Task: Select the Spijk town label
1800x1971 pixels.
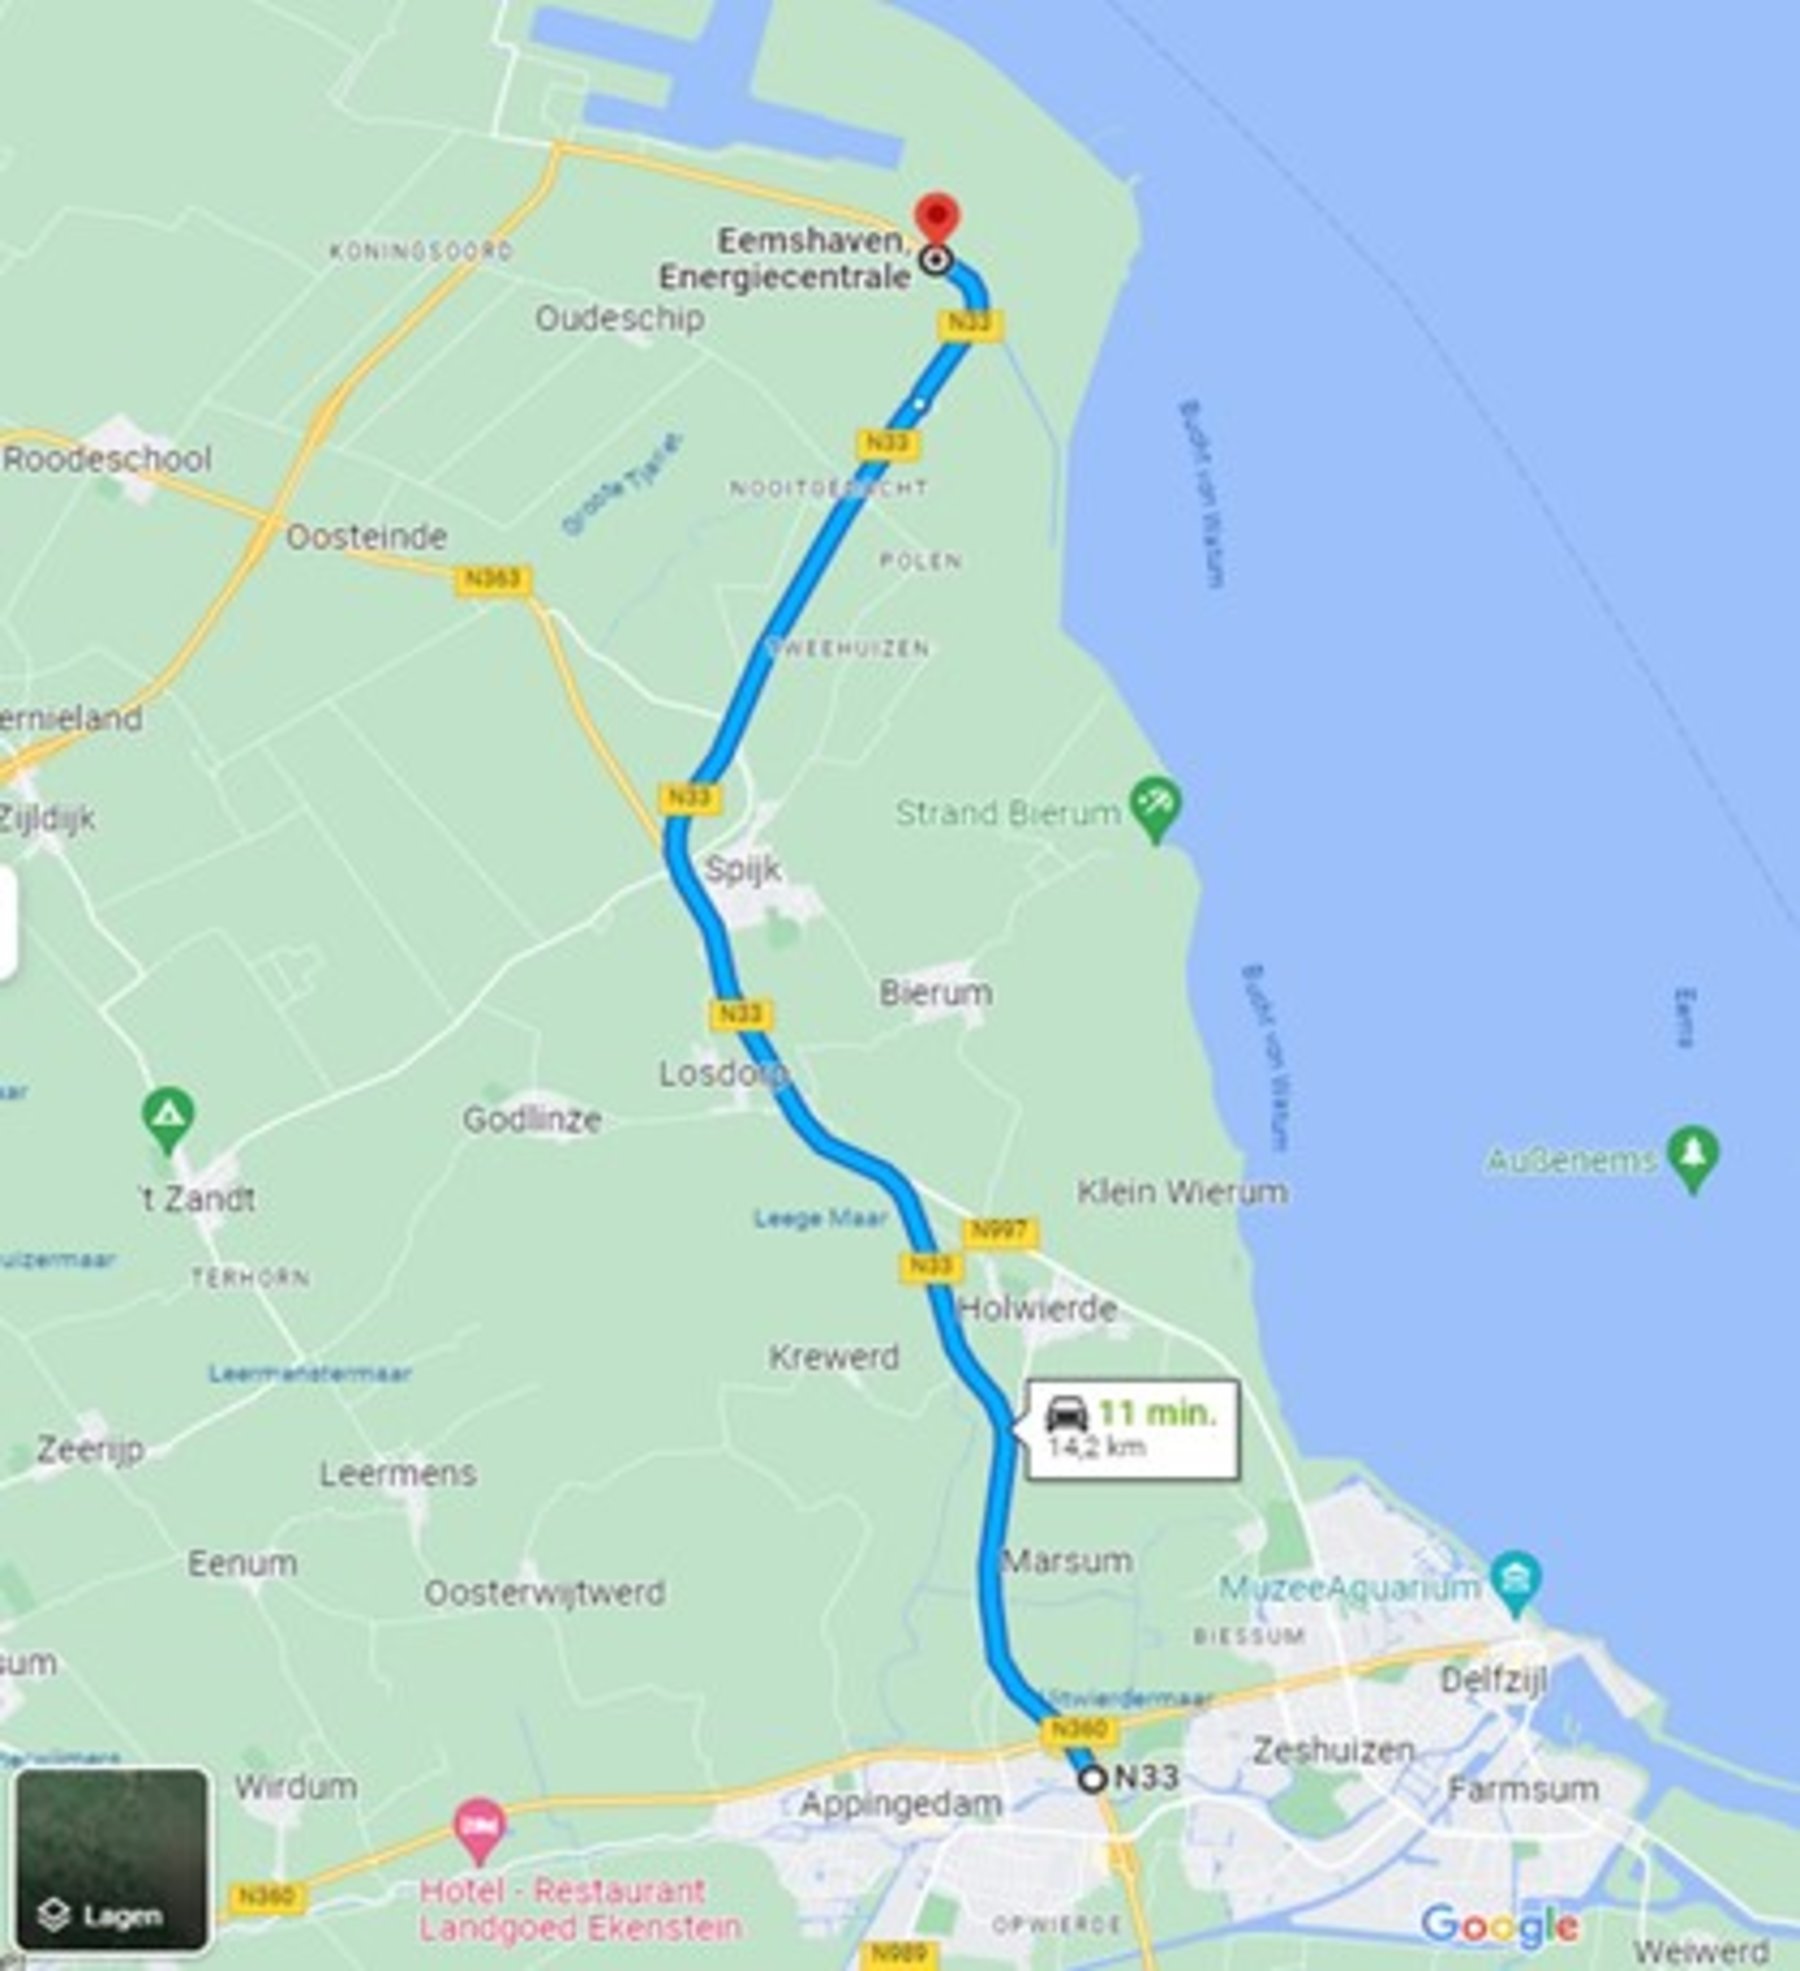Action: (743, 869)
